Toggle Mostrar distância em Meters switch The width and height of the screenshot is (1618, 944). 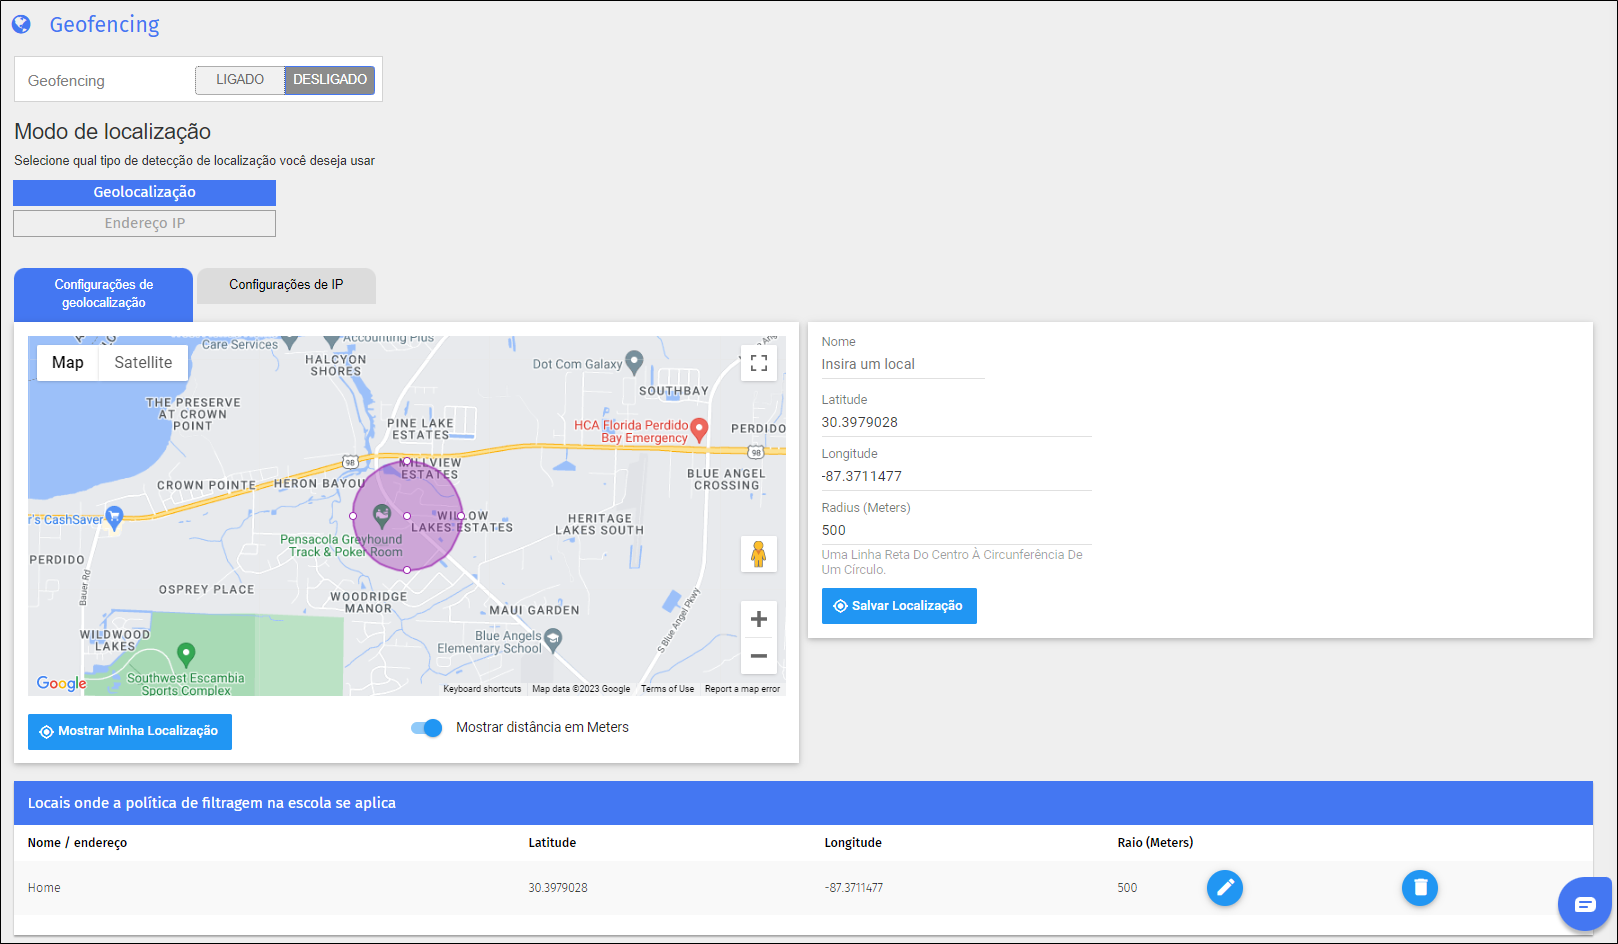[x=427, y=728]
